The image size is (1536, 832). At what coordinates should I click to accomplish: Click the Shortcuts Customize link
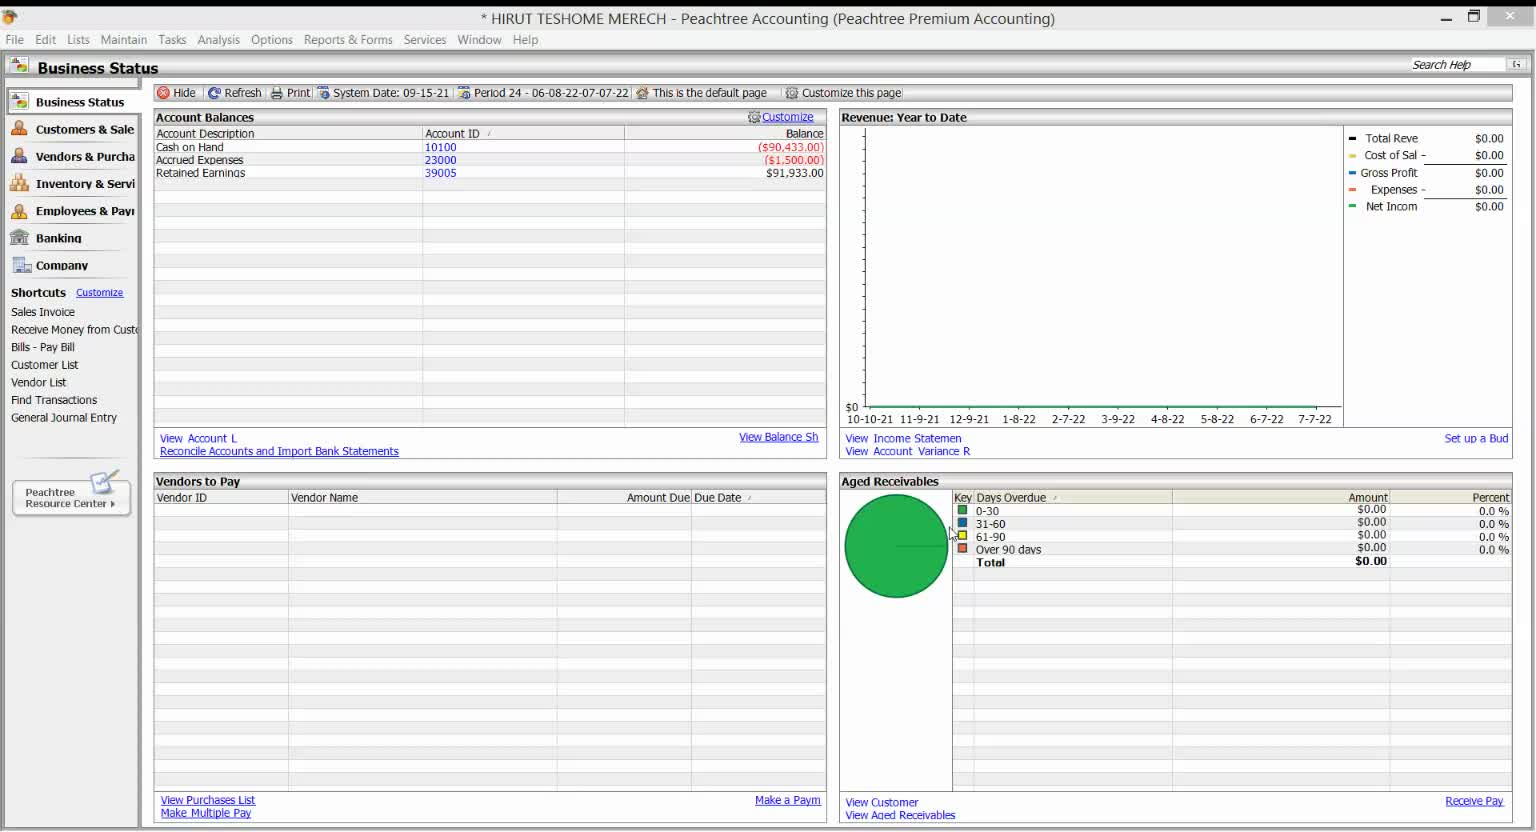point(99,293)
